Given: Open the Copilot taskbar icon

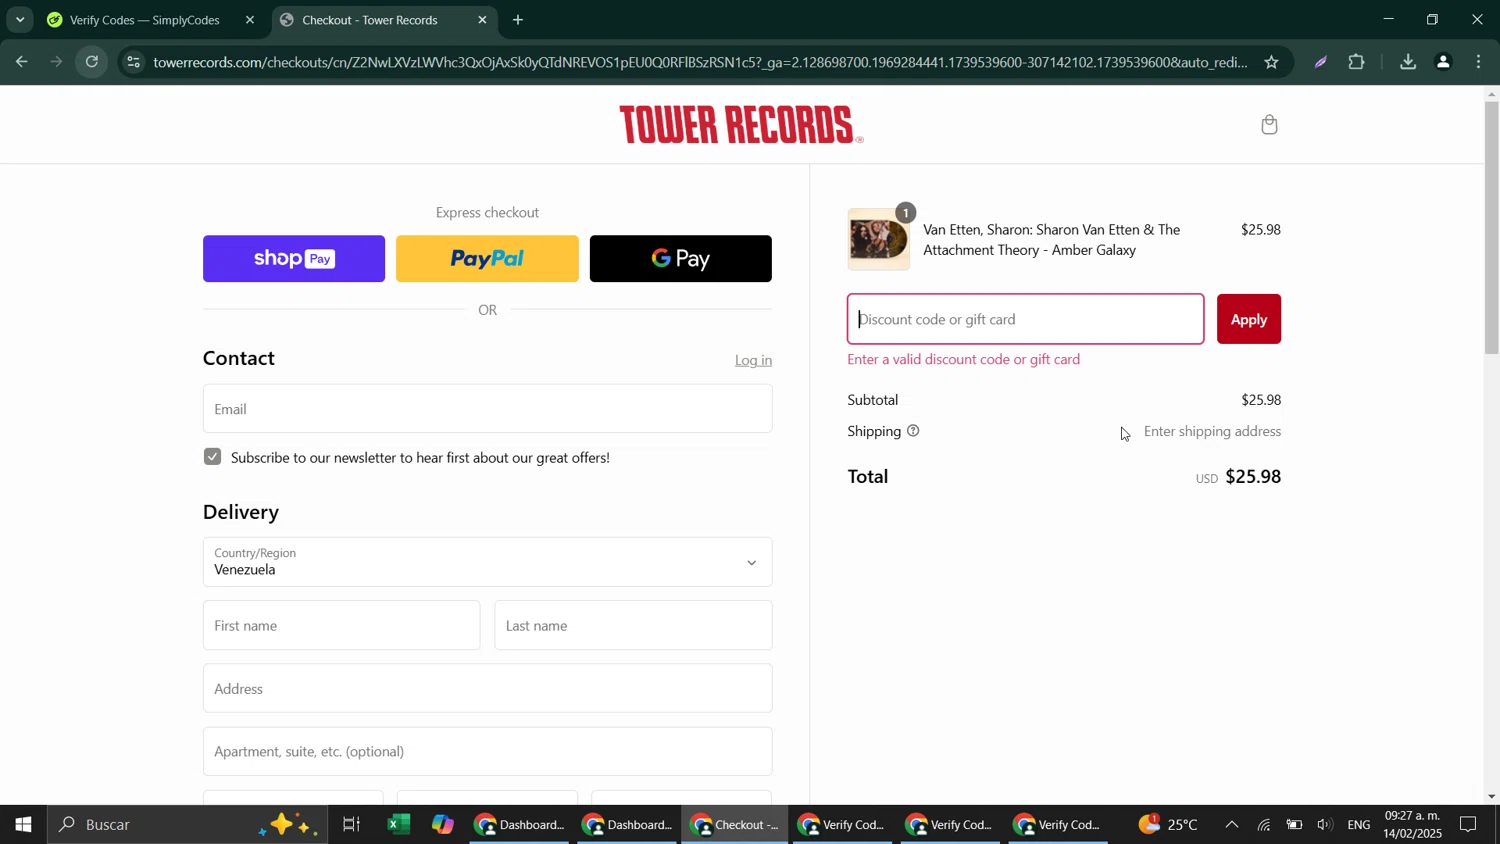Looking at the screenshot, I should coord(443,825).
